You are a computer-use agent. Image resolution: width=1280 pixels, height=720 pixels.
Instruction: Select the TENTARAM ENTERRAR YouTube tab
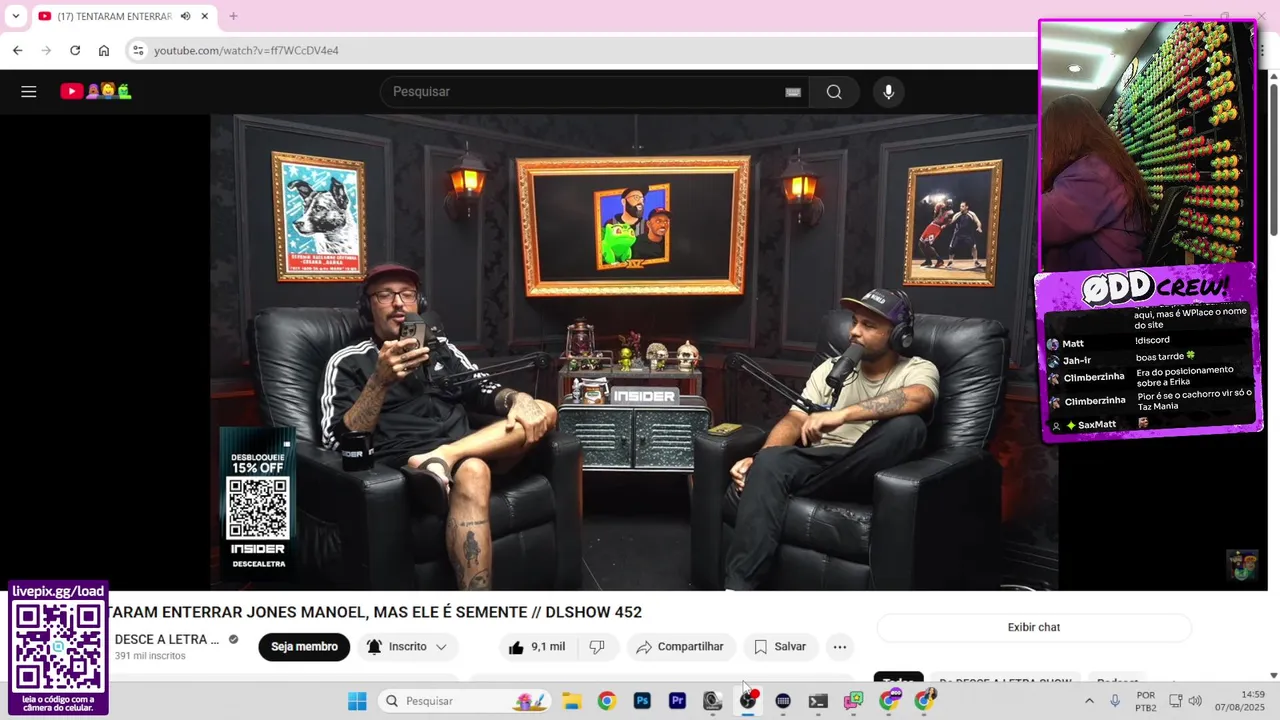coord(114,16)
